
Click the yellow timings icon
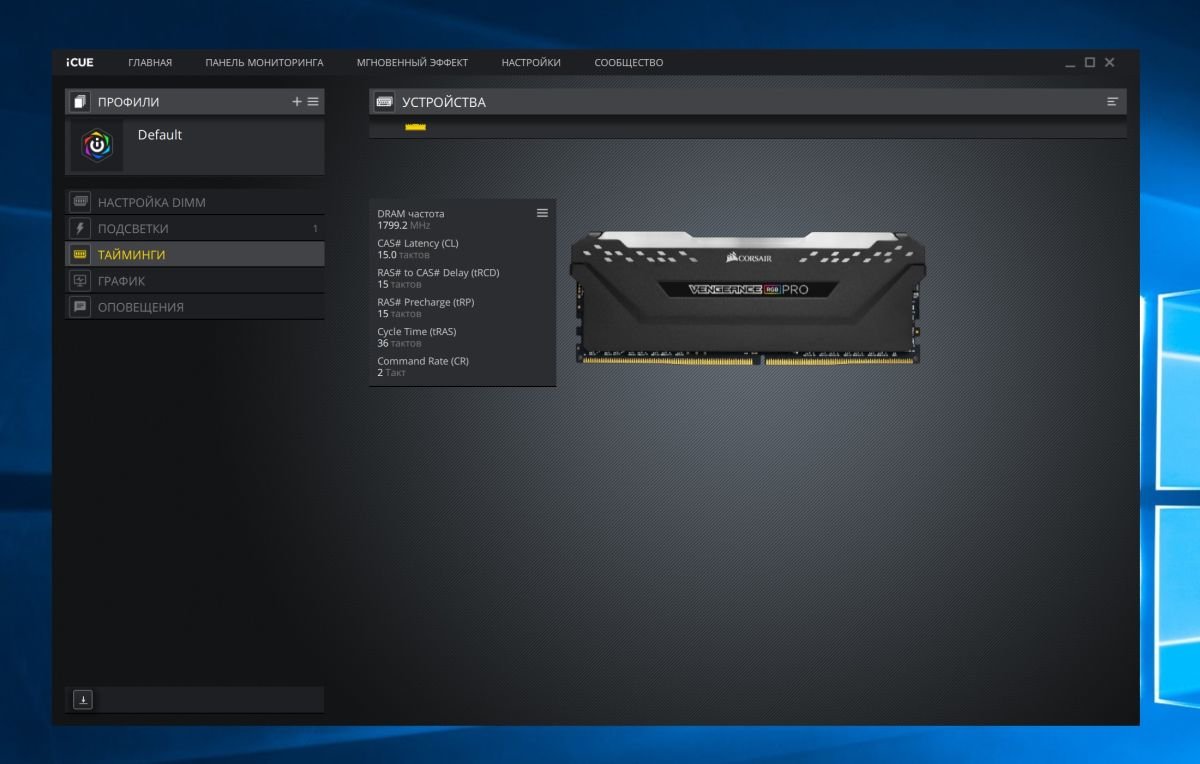[80, 254]
